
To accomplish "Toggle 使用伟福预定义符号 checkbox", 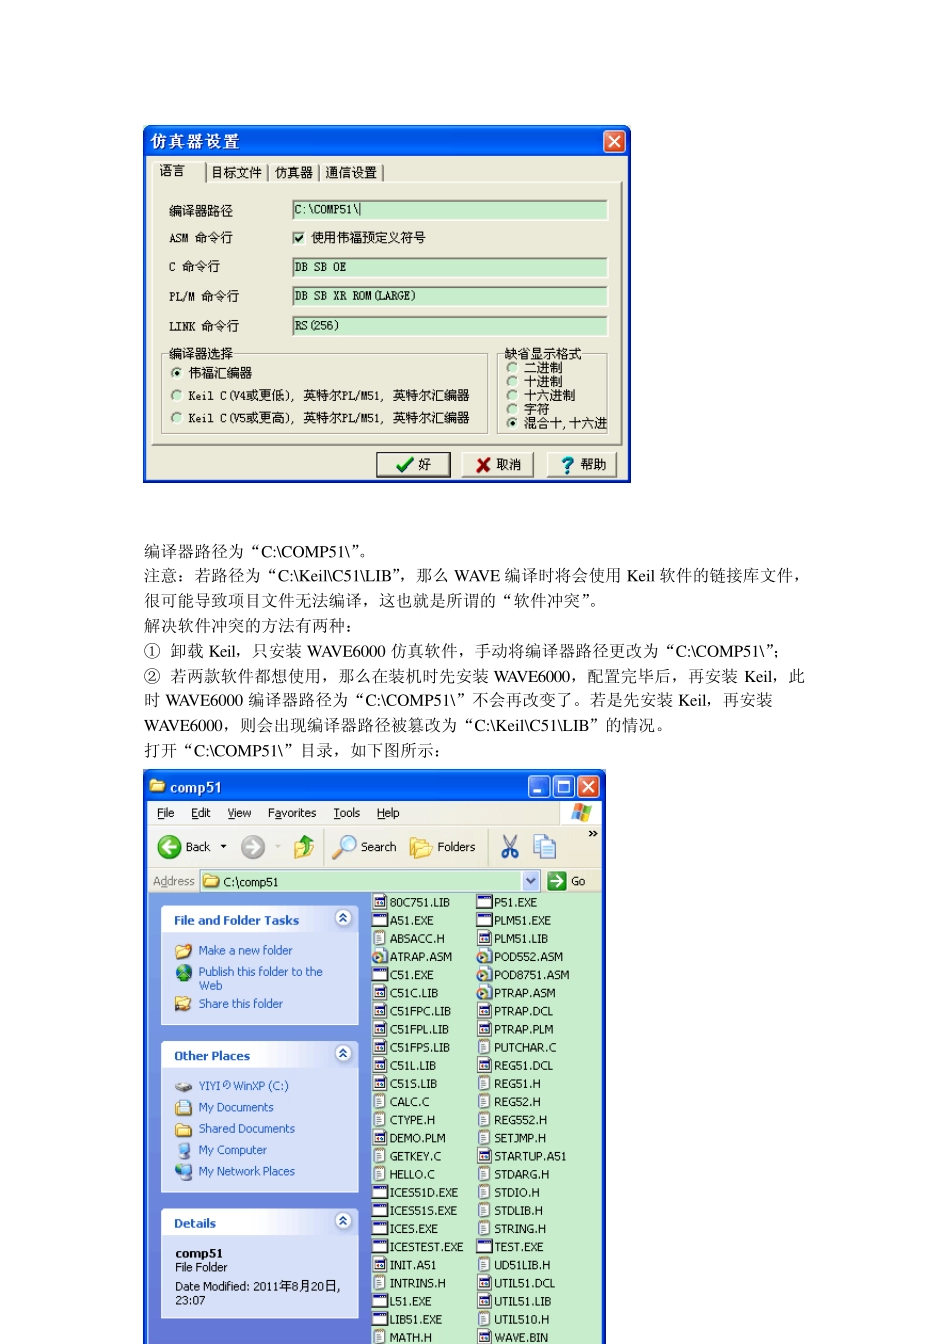I will 298,238.
